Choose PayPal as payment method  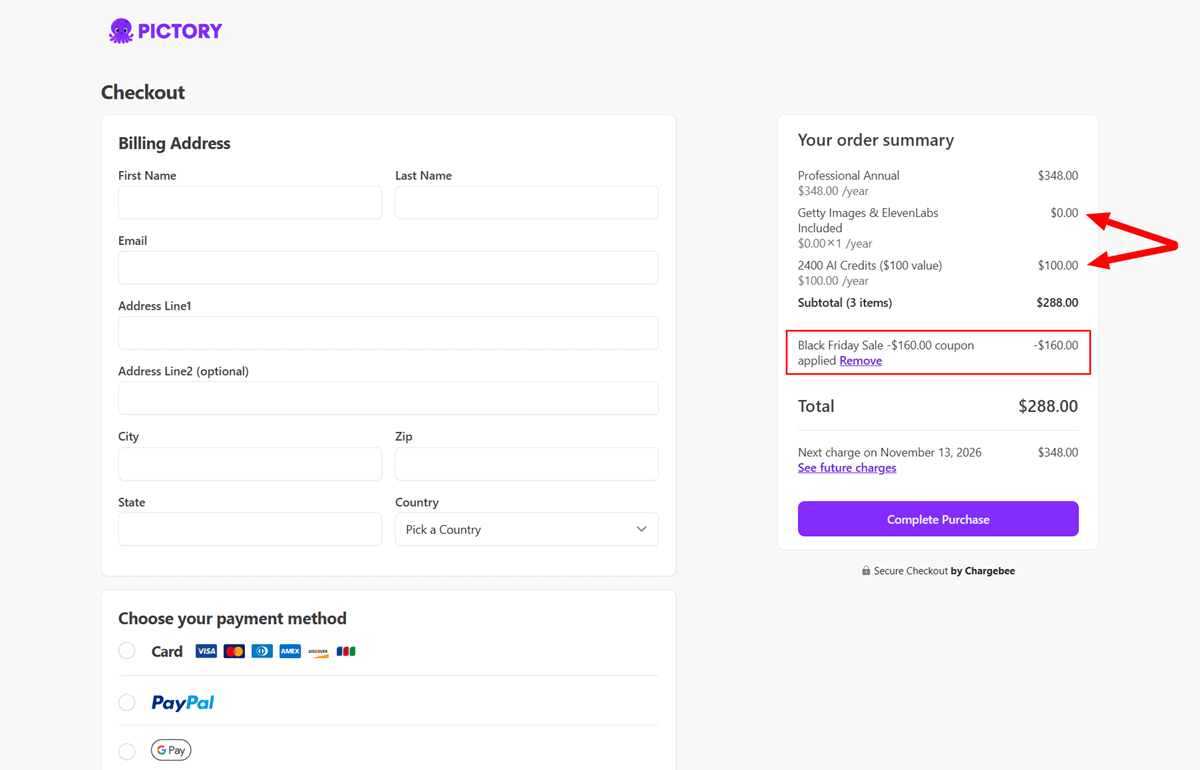(127, 702)
